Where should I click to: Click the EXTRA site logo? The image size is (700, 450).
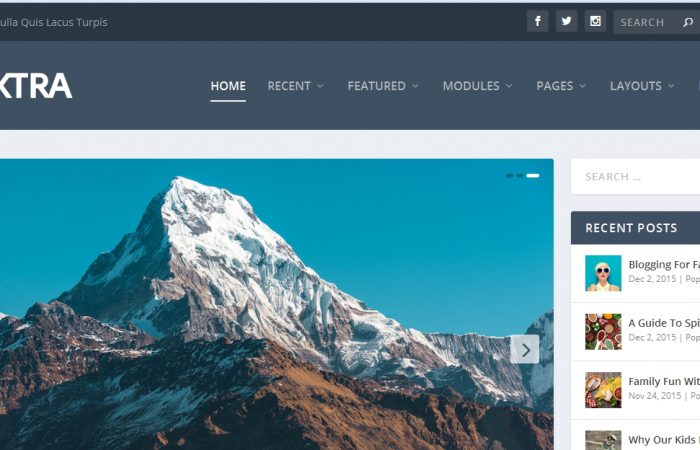pyautogui.click(x=36, y=86)
